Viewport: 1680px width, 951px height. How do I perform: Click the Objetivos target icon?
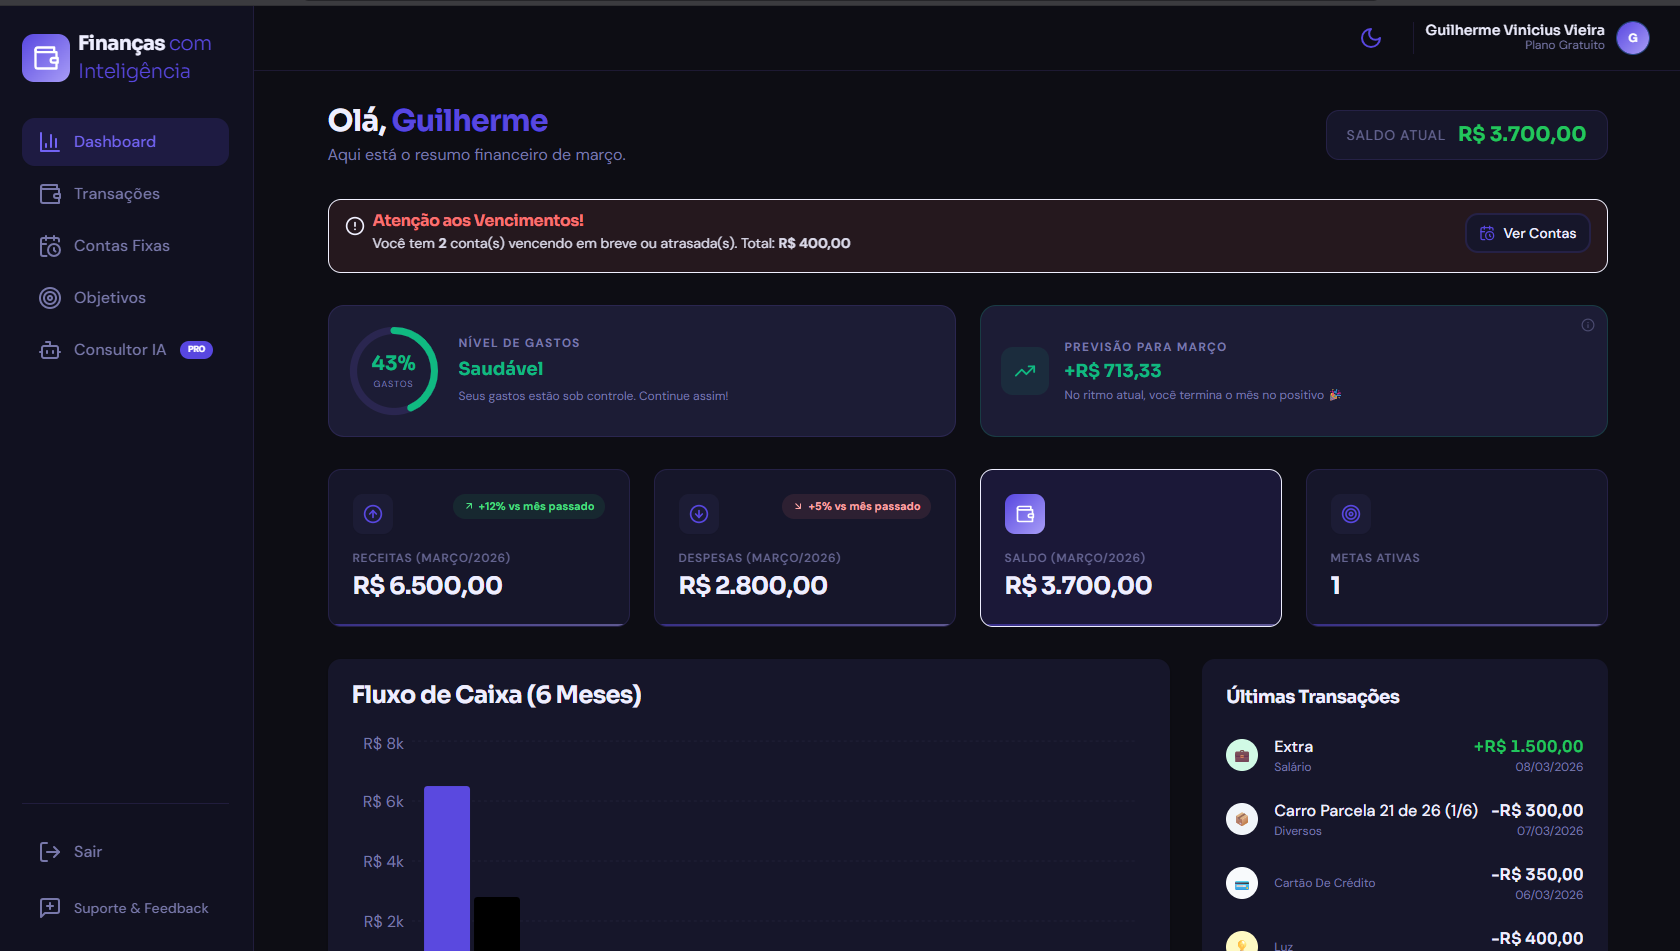(50, 297)
